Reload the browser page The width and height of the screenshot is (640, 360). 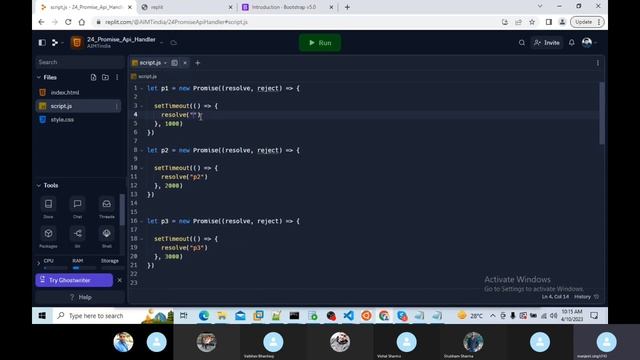coord(68,22)
